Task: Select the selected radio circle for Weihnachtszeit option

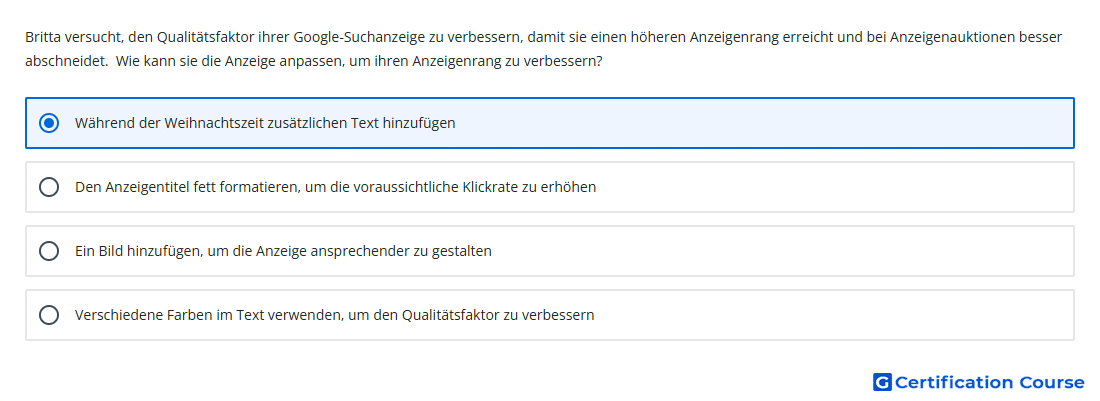Action: coord(49,123)
